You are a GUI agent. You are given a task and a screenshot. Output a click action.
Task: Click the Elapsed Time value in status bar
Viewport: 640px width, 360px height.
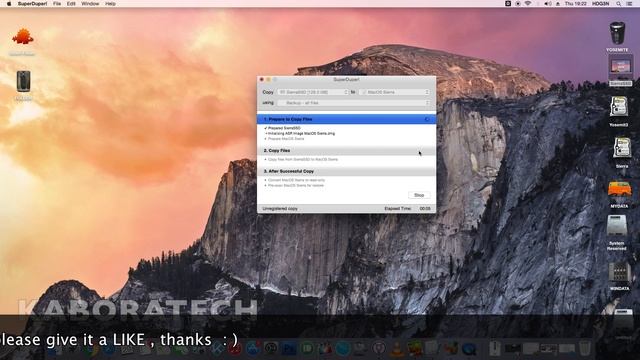coord(425,209)
